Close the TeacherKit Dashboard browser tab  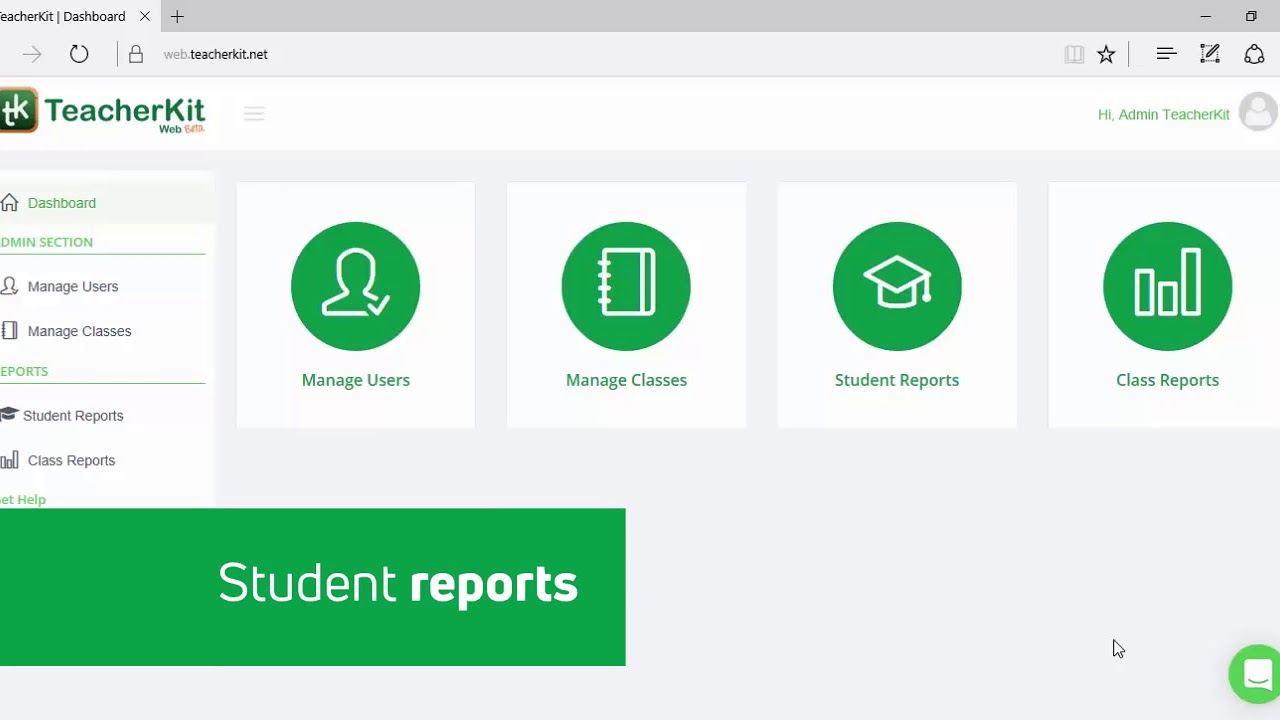click(145, 16)
